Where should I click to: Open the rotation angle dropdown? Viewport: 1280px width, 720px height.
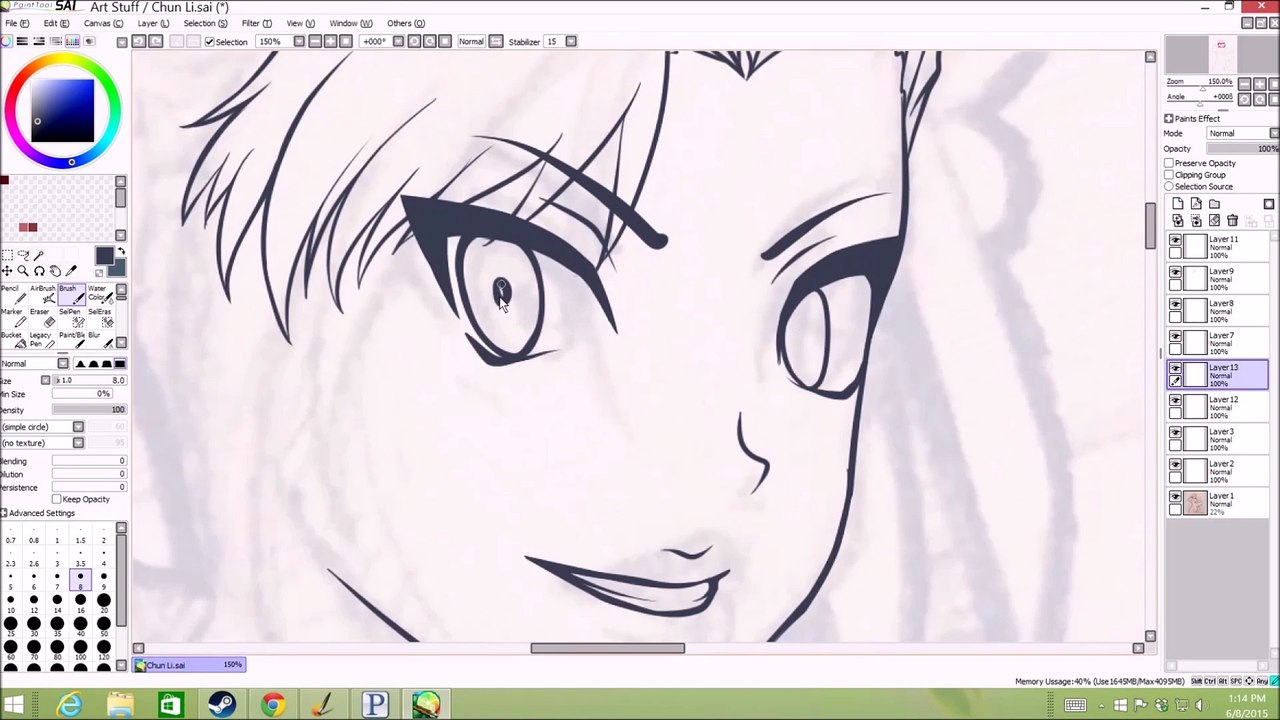(398, 41)
